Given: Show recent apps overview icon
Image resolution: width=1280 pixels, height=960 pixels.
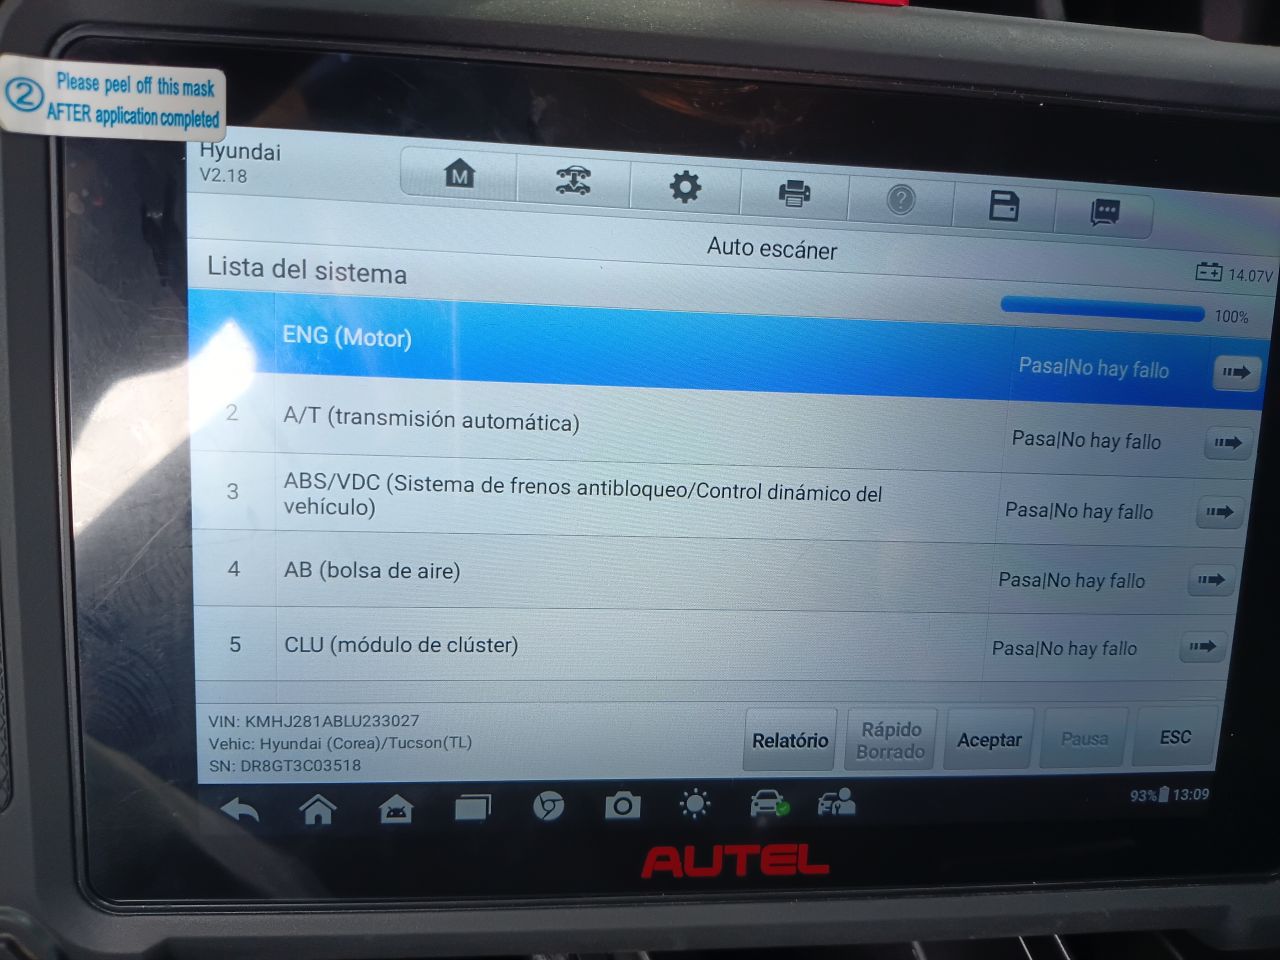Looking at the screenshot, I should 473,807.
